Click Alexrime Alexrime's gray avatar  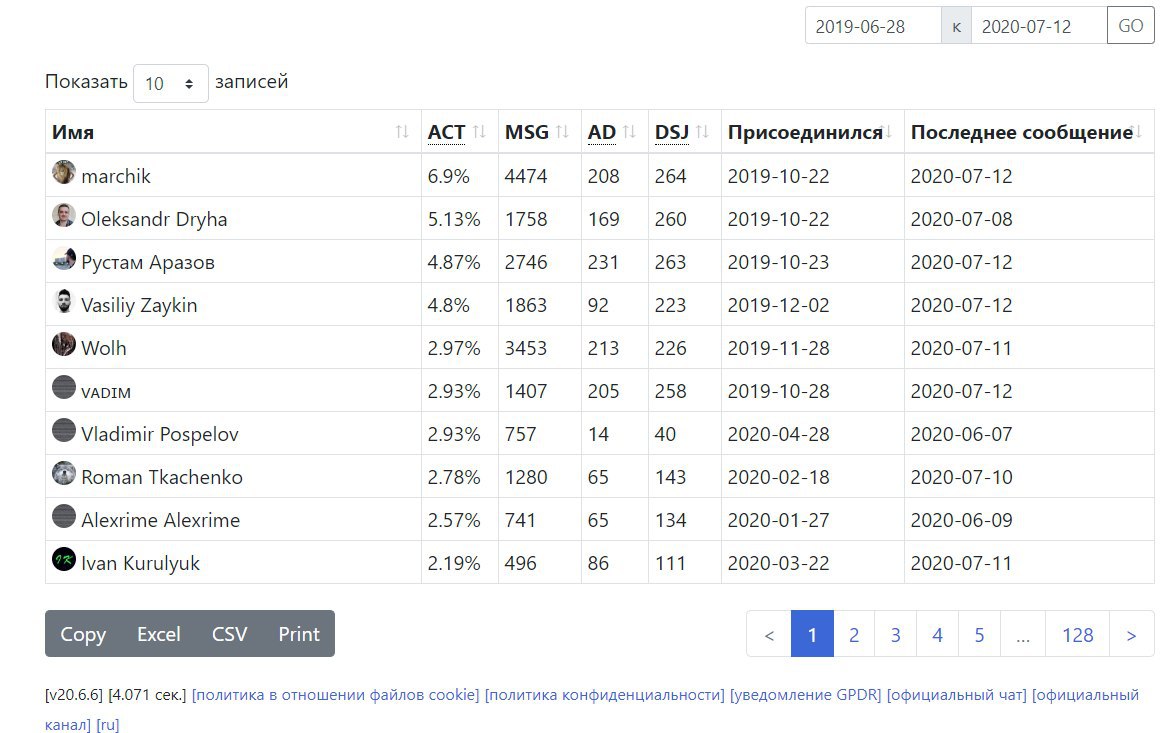64,516
